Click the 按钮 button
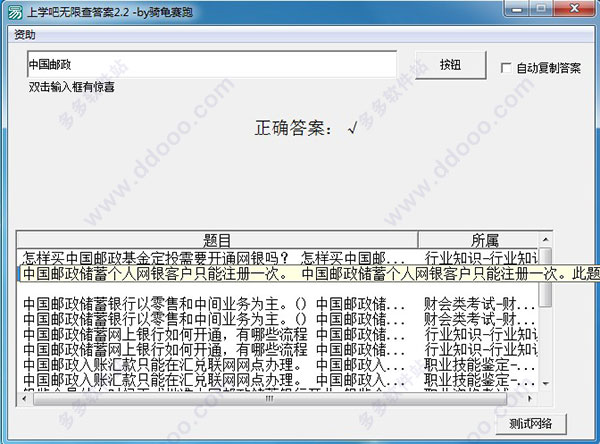The image size is (600, 444). [x=450, y=65]
